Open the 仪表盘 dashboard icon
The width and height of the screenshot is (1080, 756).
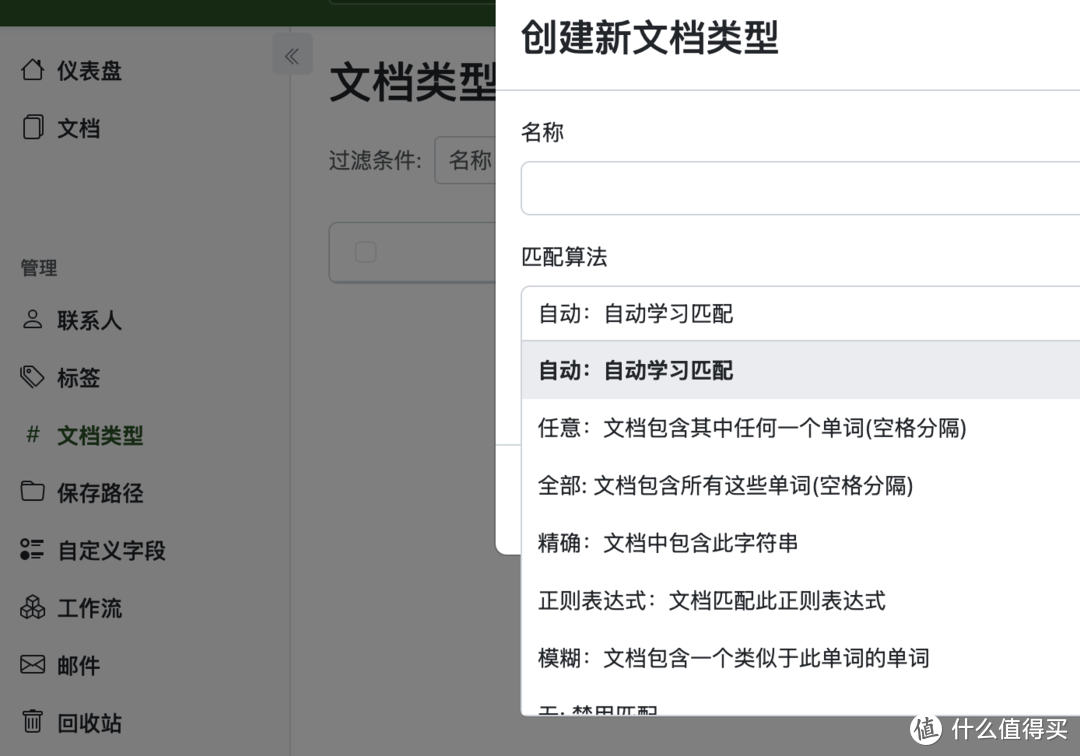pyautogui.click(x=33, y=70)
